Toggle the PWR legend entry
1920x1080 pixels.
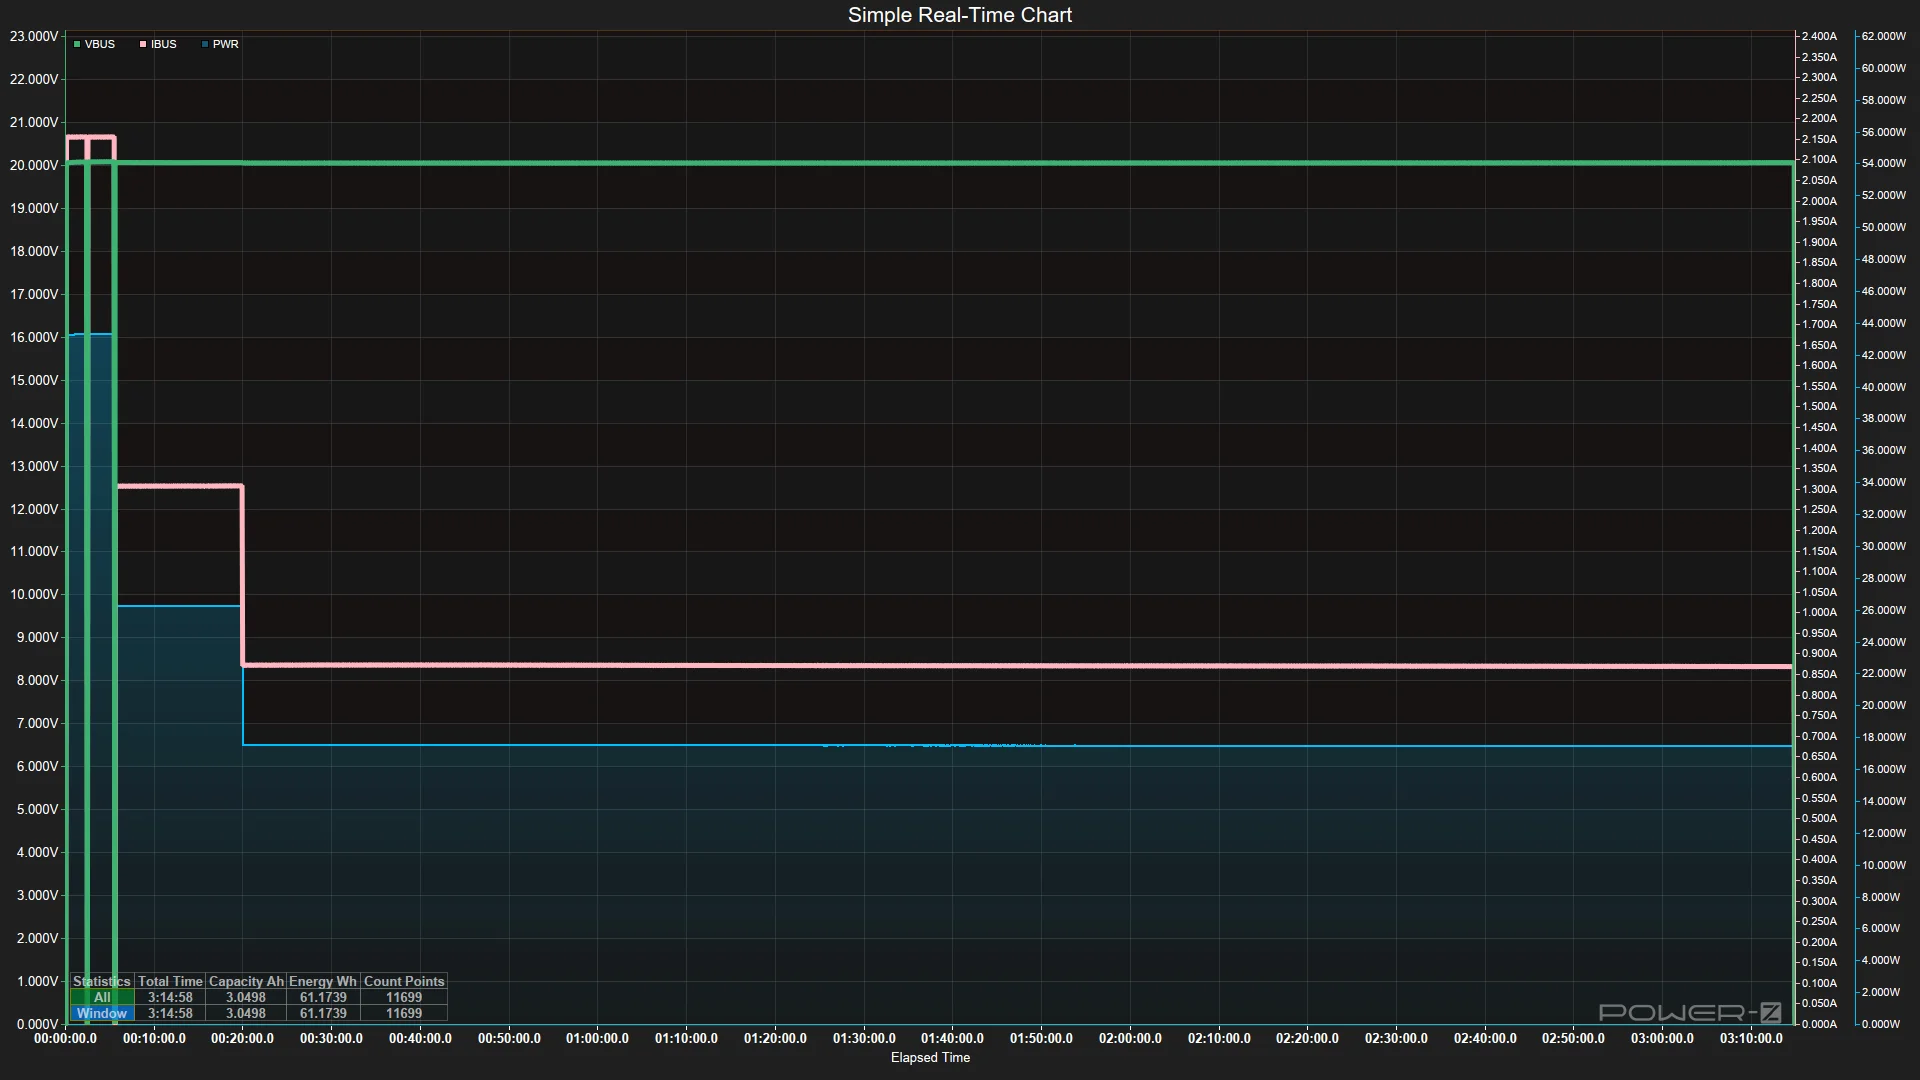click(220, 44)
